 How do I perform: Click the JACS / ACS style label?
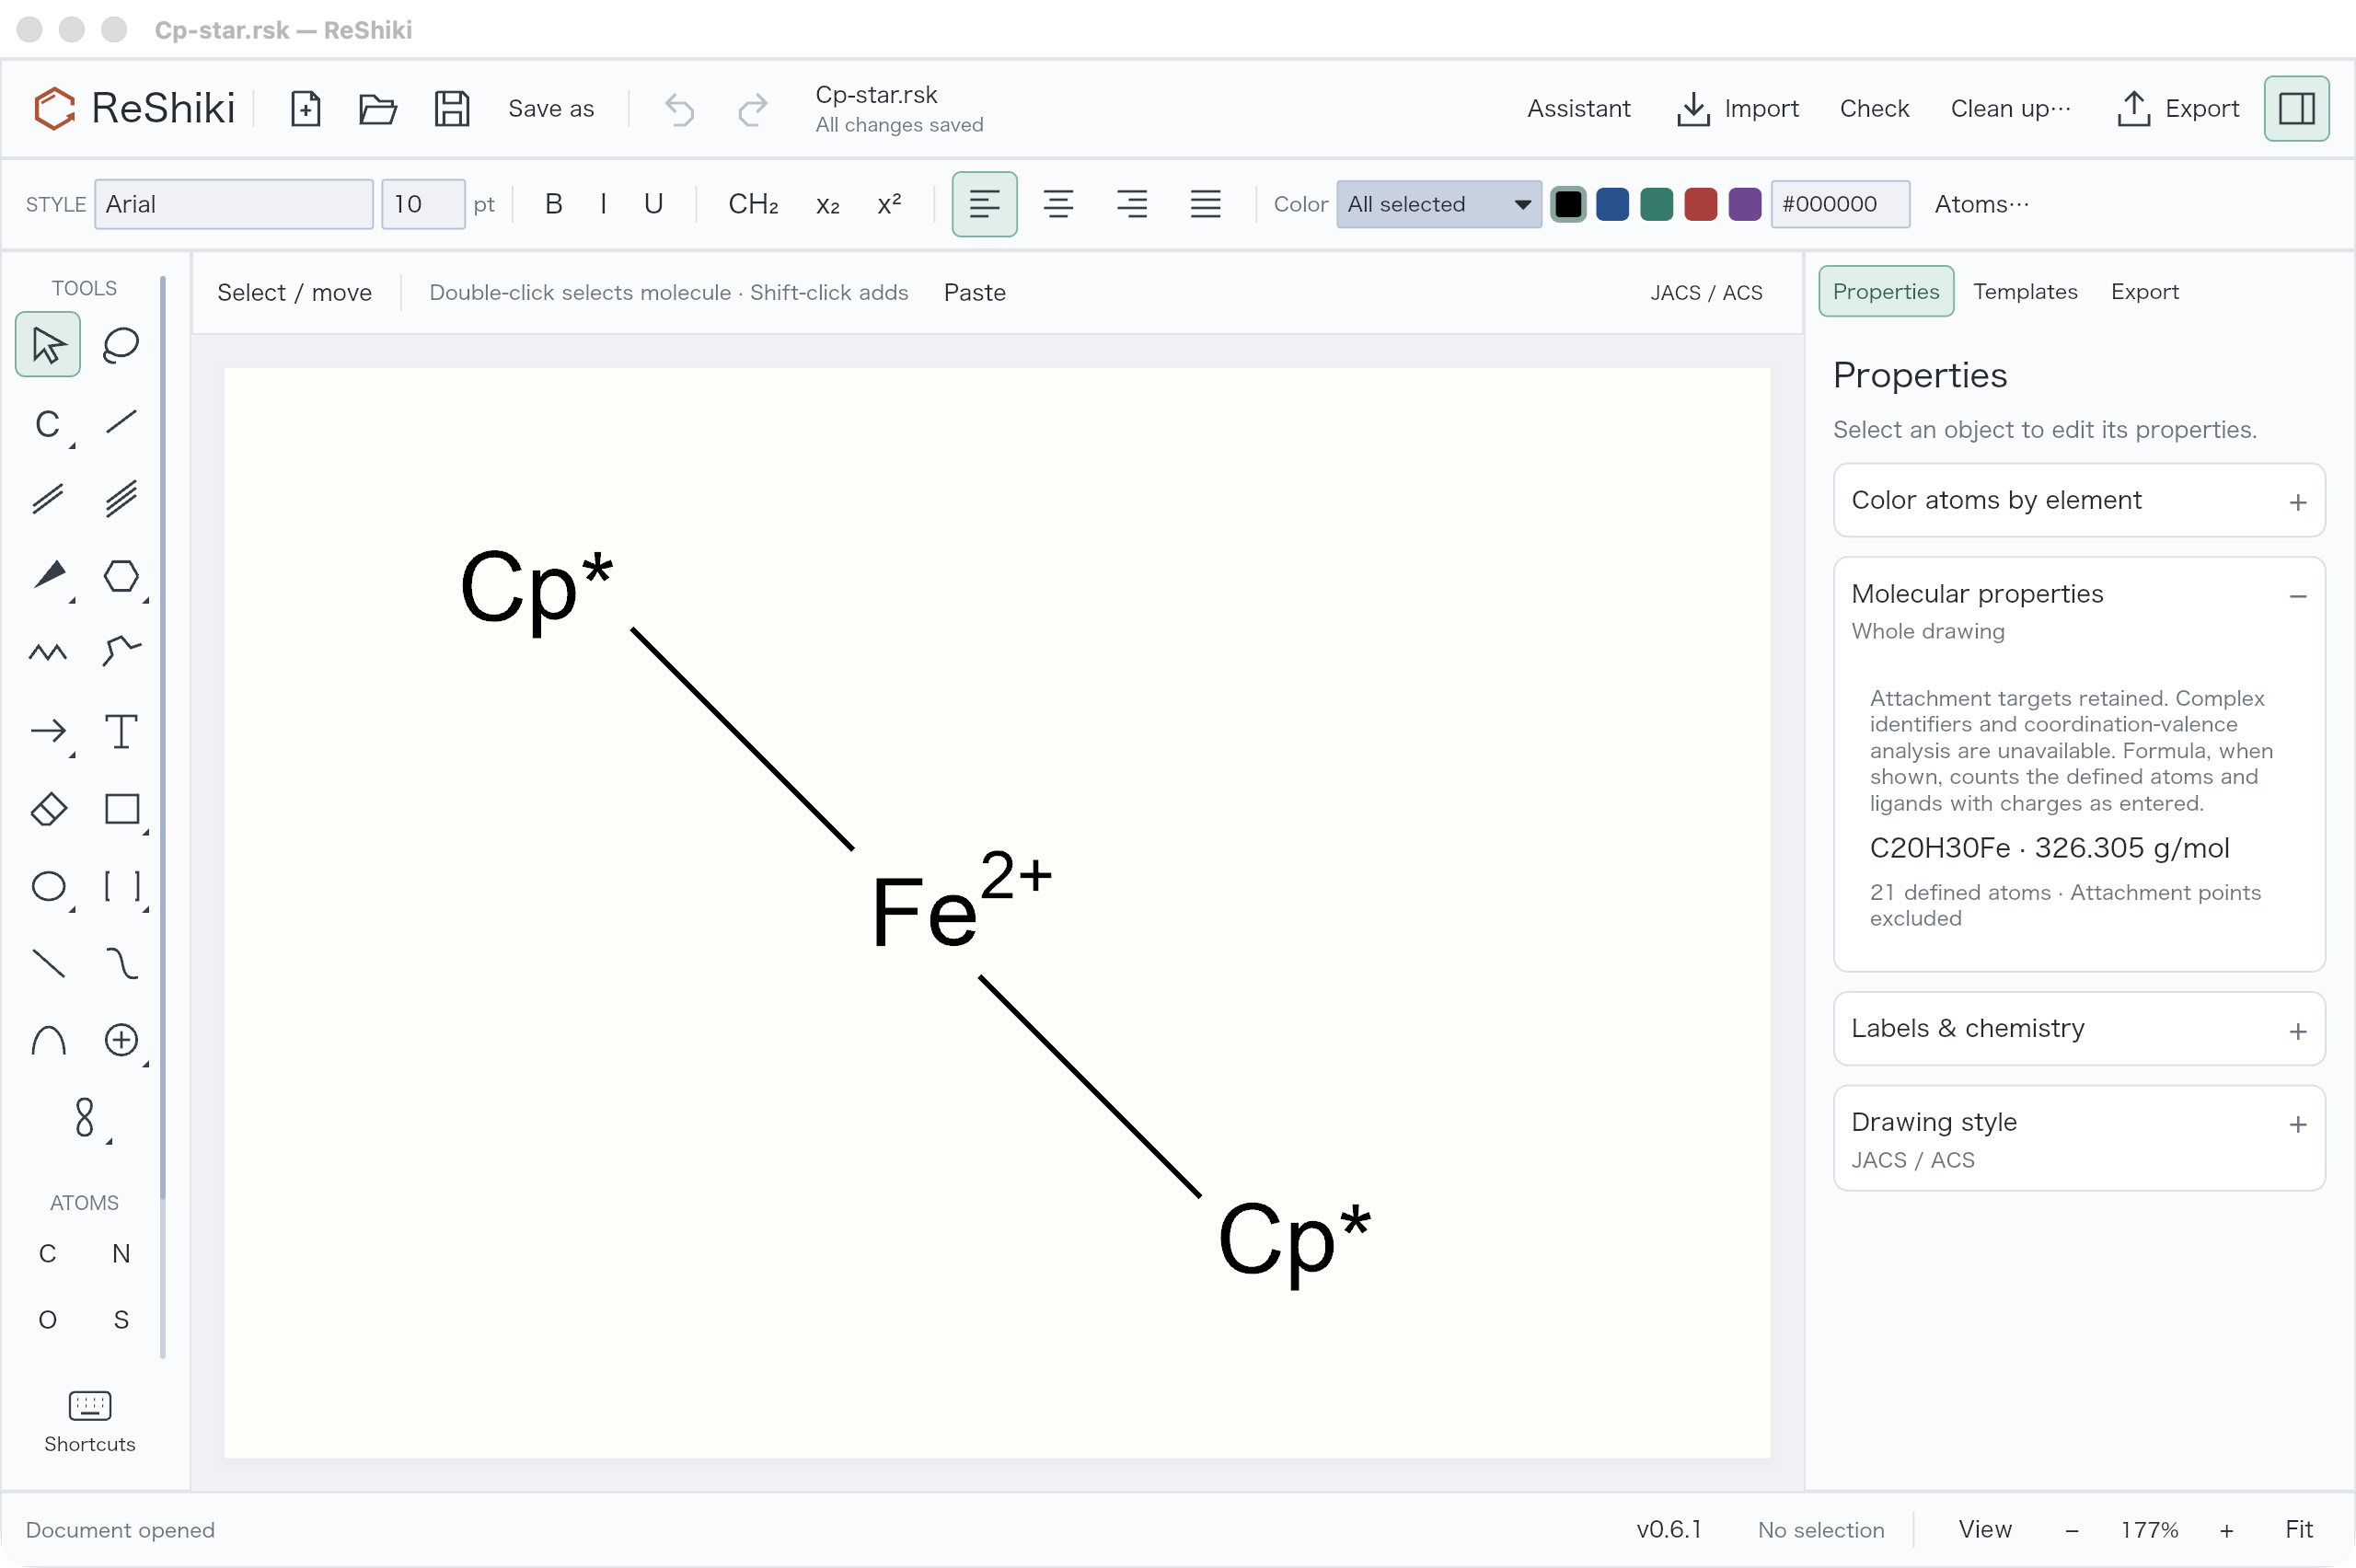(1706, 292)
